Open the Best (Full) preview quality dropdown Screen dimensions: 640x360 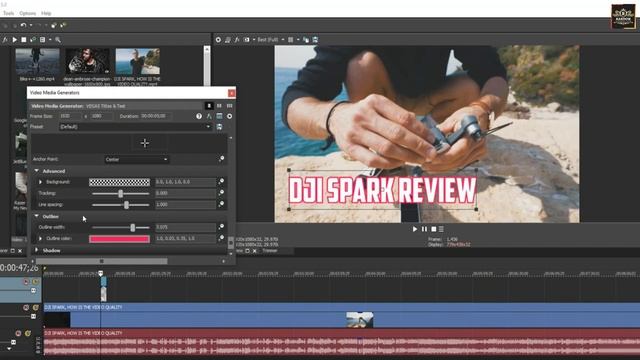tap(271, 40)
